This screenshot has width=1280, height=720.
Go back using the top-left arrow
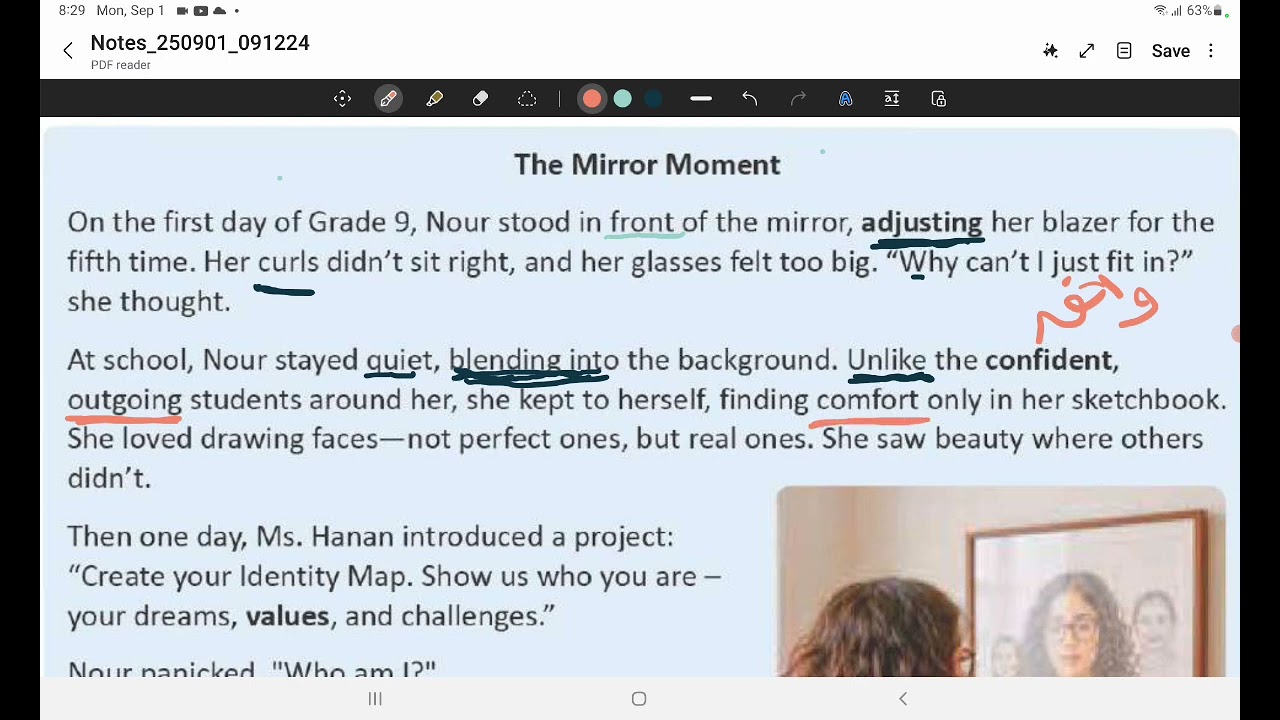coord(67,51)
